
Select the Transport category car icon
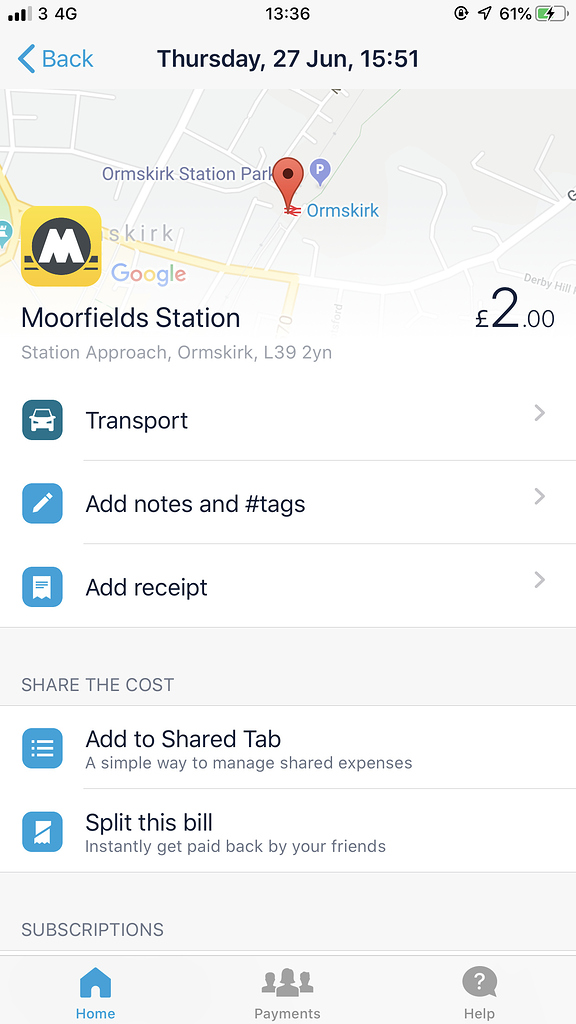(41, 420)
